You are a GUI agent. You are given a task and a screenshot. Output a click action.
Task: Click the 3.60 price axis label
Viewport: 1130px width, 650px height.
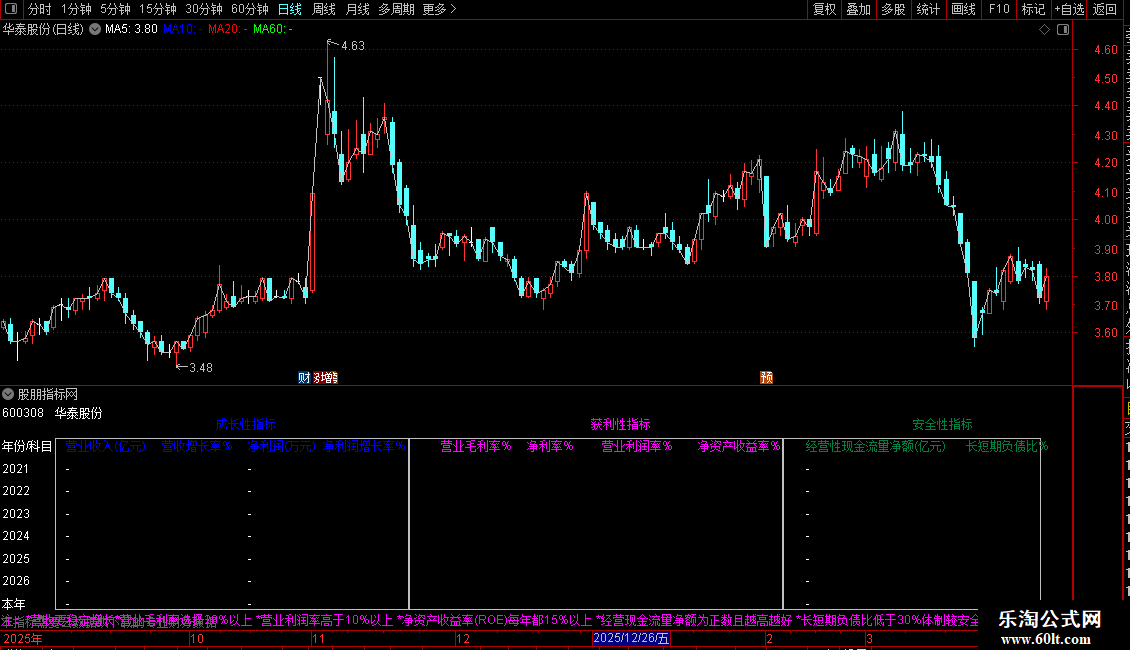[x=1105, y=333]
